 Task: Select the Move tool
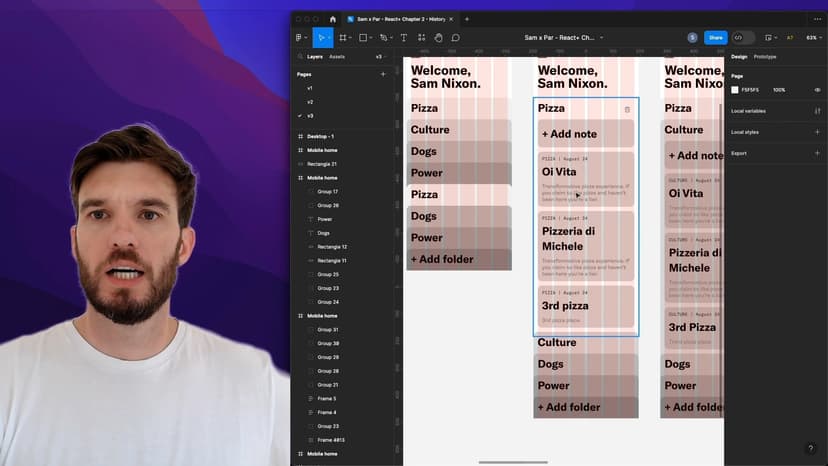coord(321,38)
